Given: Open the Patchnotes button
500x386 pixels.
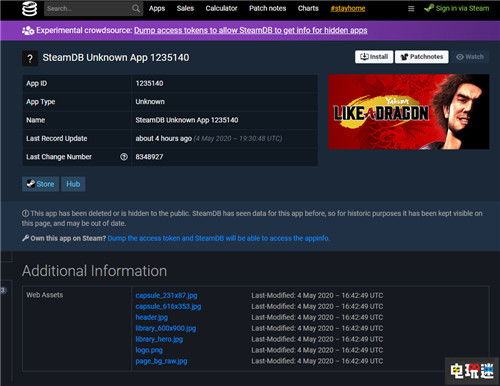Looking at the screenshot, I should pos(422,57).
